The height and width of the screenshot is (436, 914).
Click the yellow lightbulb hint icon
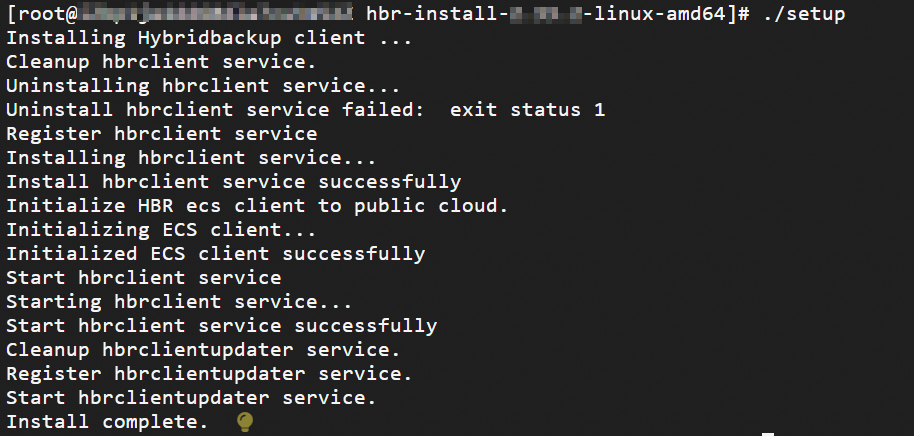(x=244, y=422)
